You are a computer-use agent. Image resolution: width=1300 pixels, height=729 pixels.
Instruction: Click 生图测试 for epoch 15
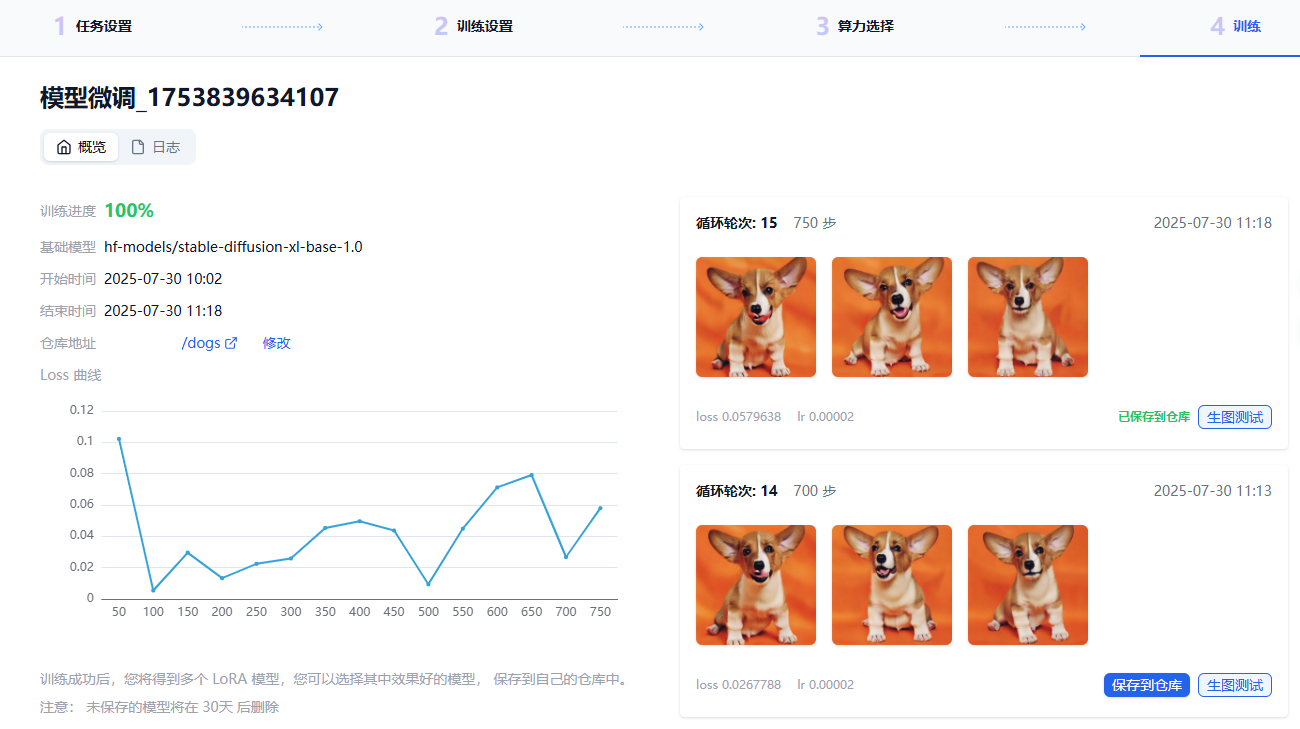tap(1235, 417)
